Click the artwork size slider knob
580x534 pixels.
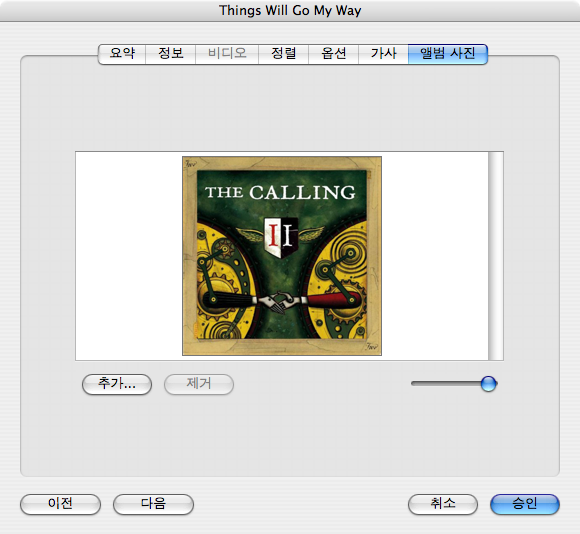coord(489,384)
